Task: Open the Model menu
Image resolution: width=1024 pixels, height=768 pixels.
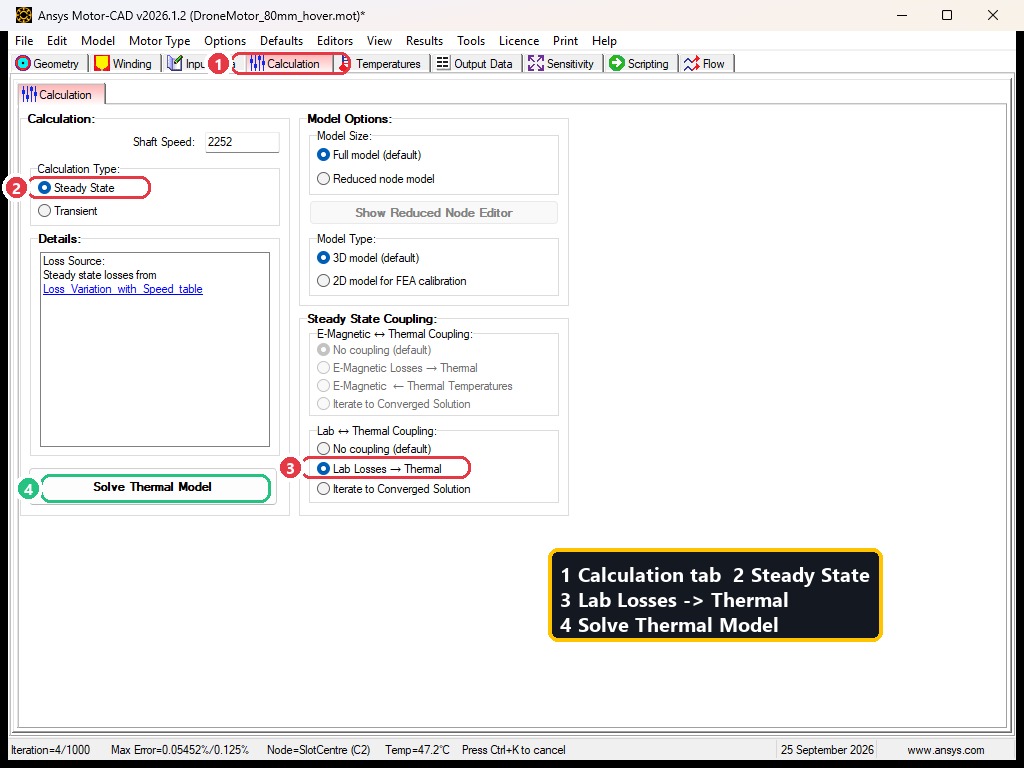Action: pyautogui.click(x=98, y=40)
